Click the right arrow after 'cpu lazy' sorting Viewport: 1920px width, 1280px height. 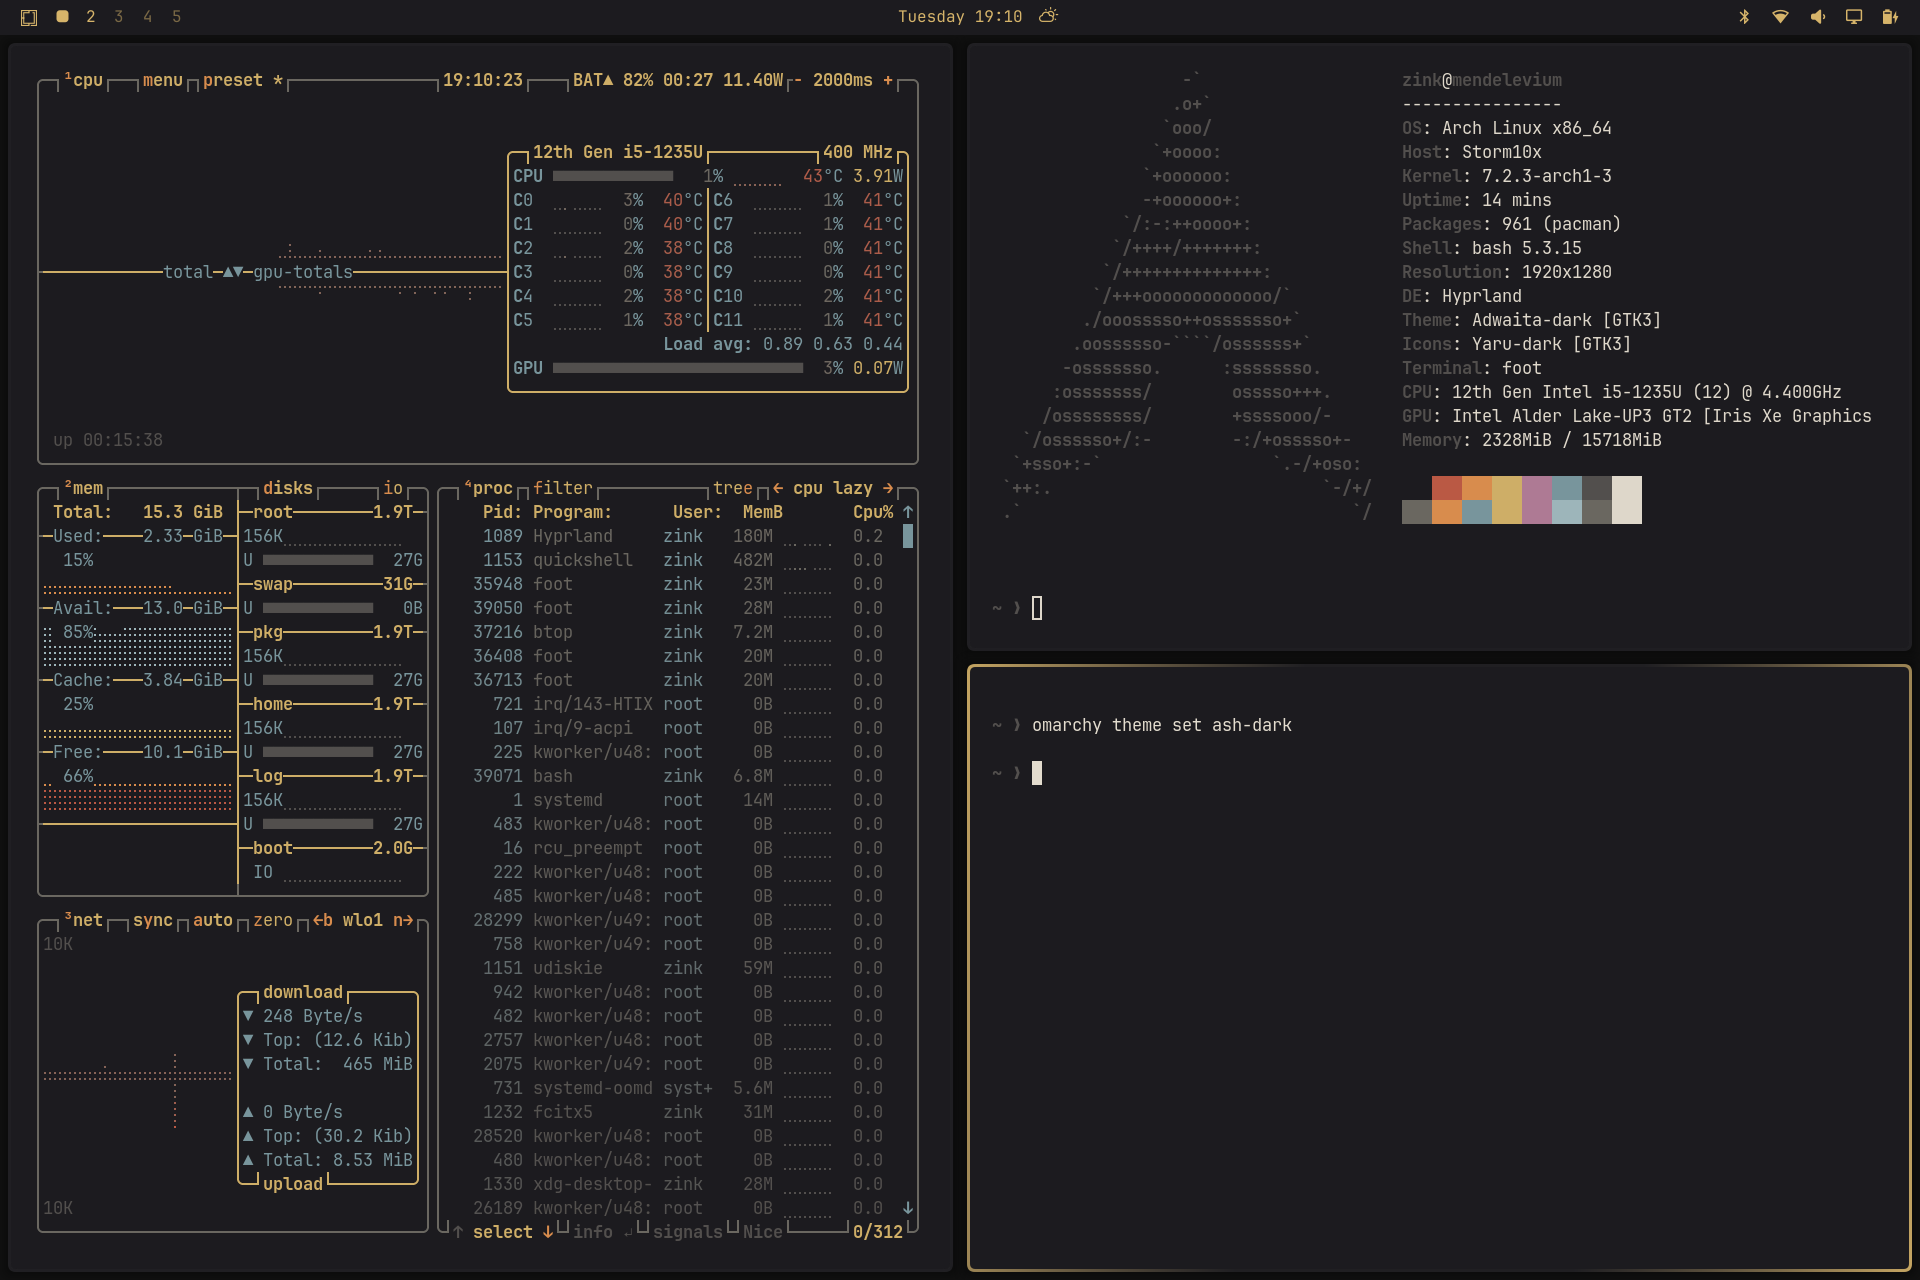(x=888, y=488)
